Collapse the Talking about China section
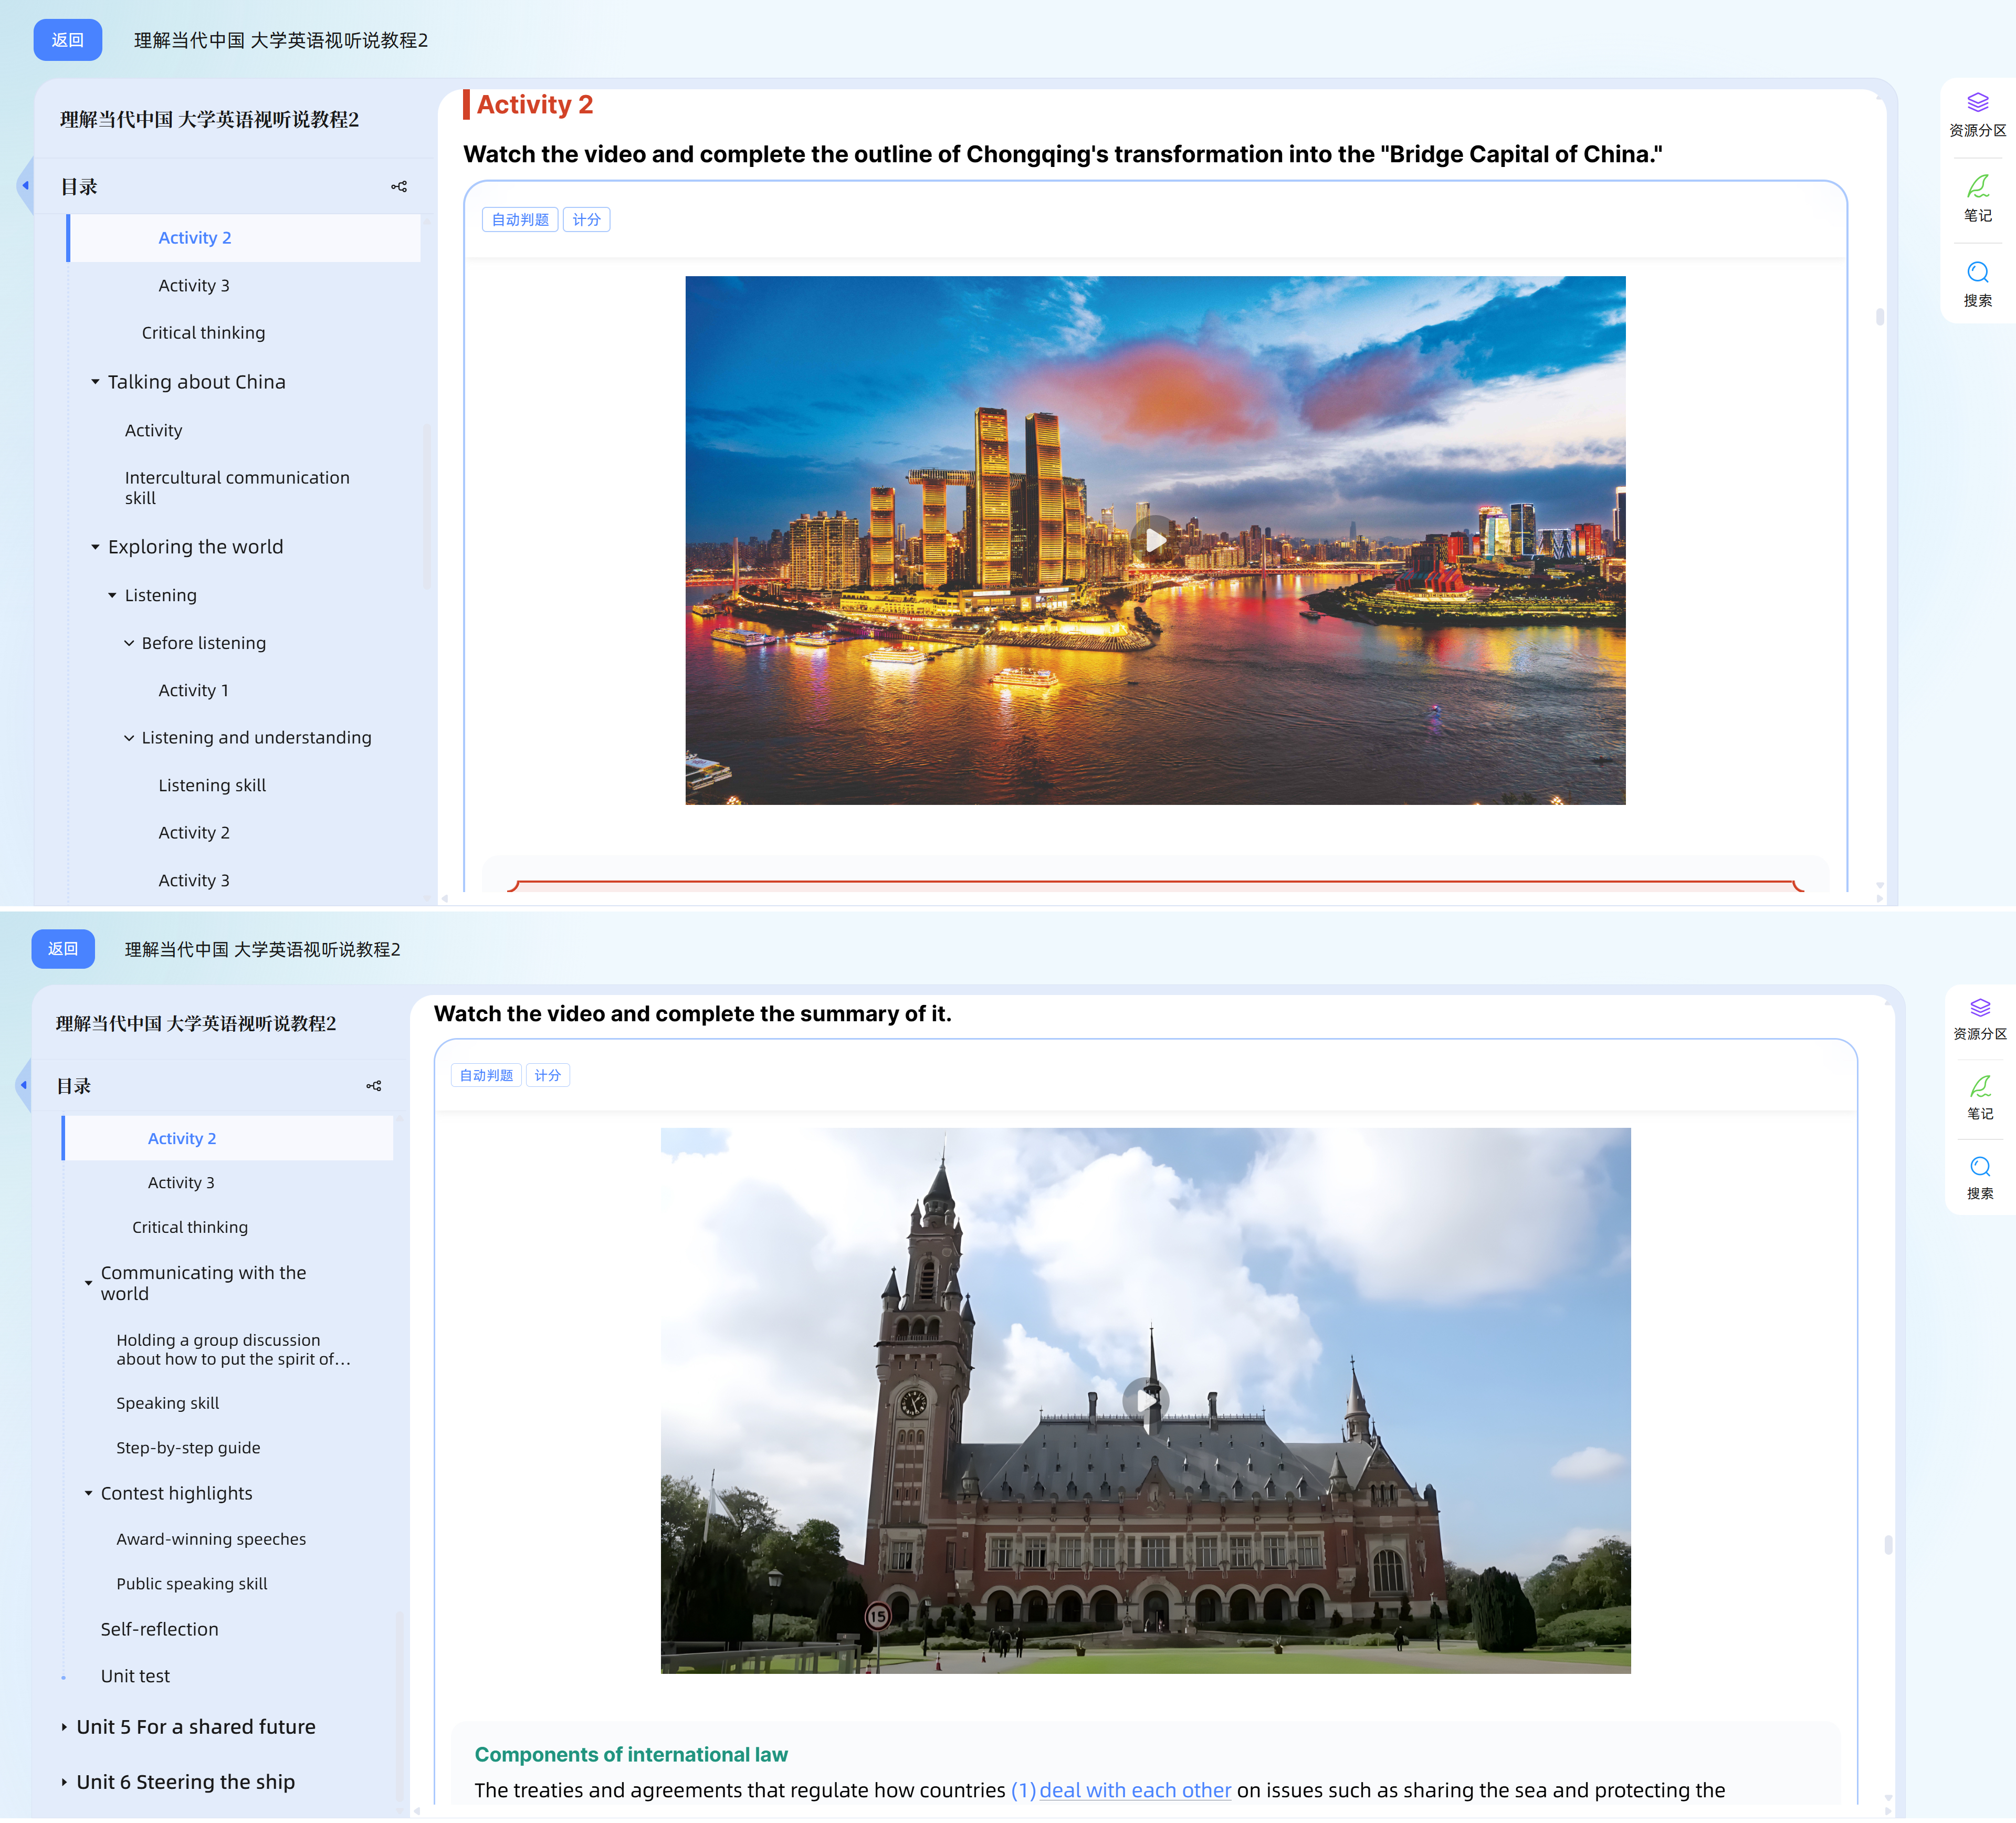Viewport: 2016px width, 1823px height. pyautogui.click(x=95, y=382)
